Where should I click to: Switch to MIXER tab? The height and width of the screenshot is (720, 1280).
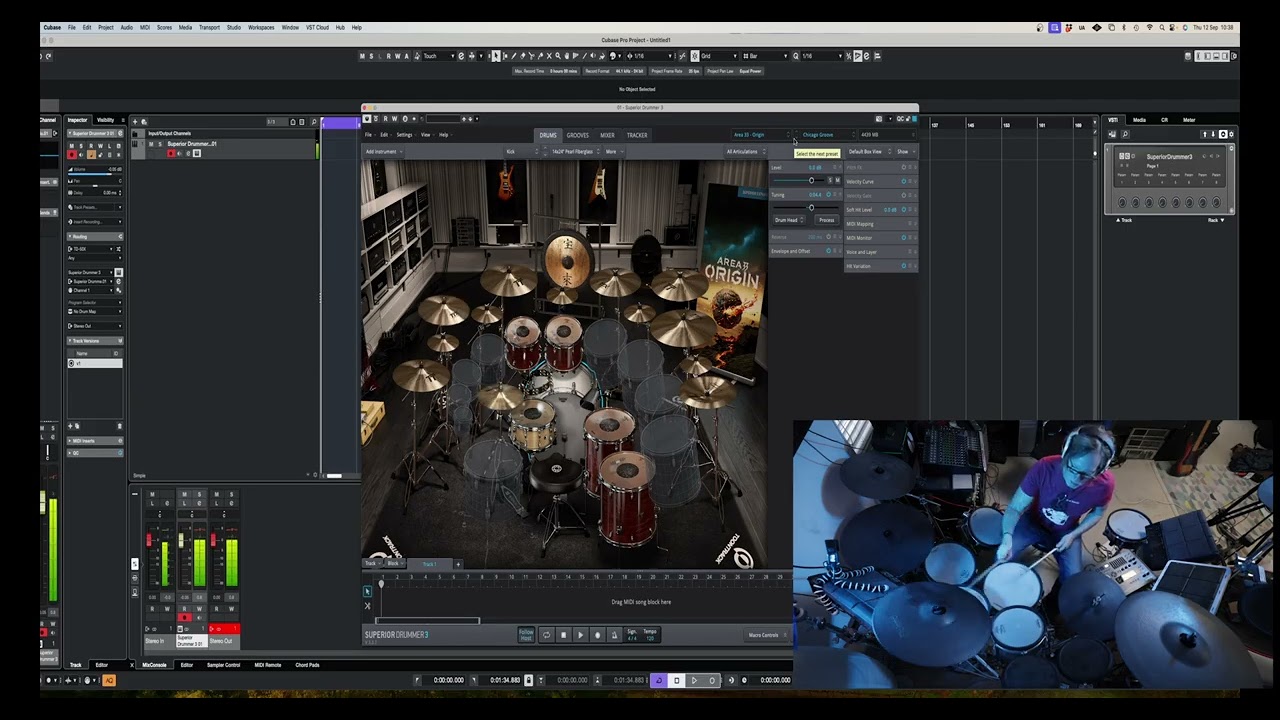(x=607, y=135)
